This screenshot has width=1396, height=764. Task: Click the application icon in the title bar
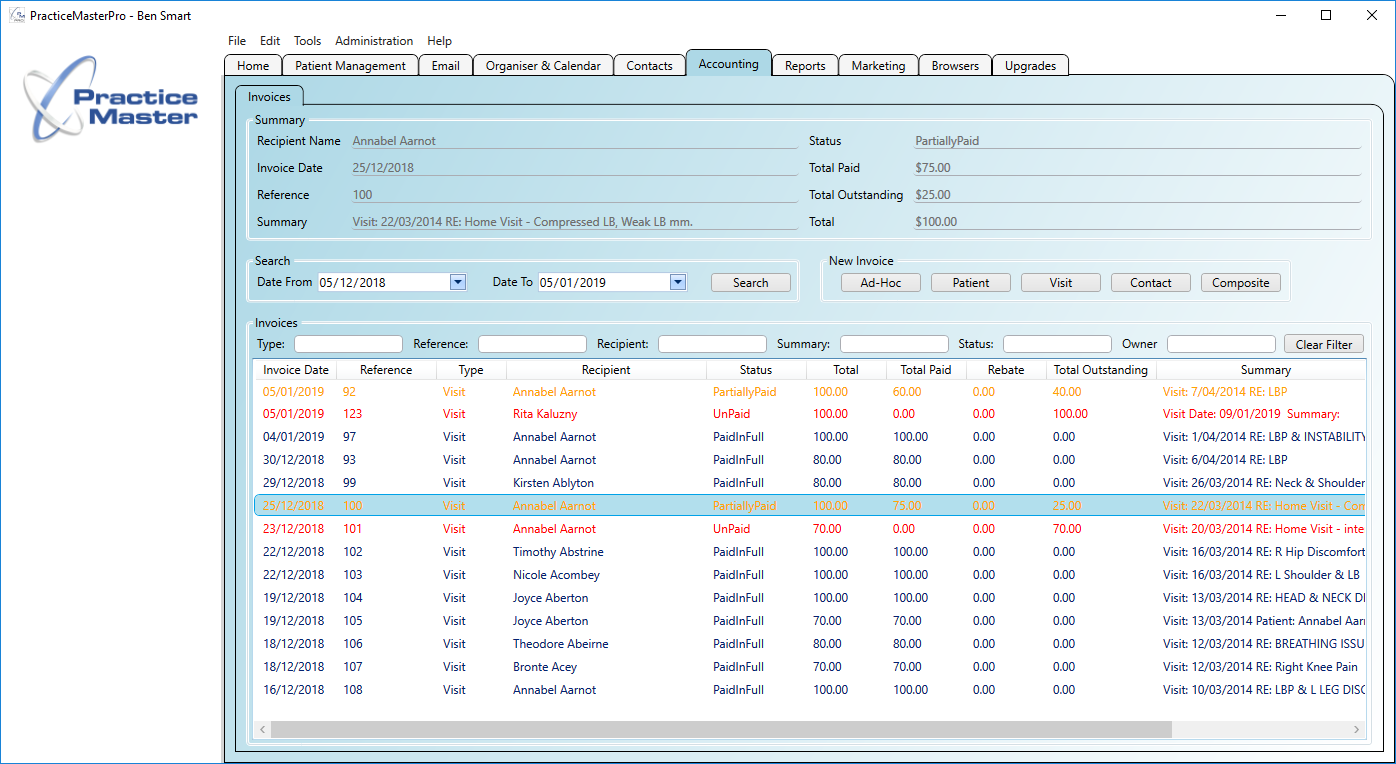pos(15,14)
